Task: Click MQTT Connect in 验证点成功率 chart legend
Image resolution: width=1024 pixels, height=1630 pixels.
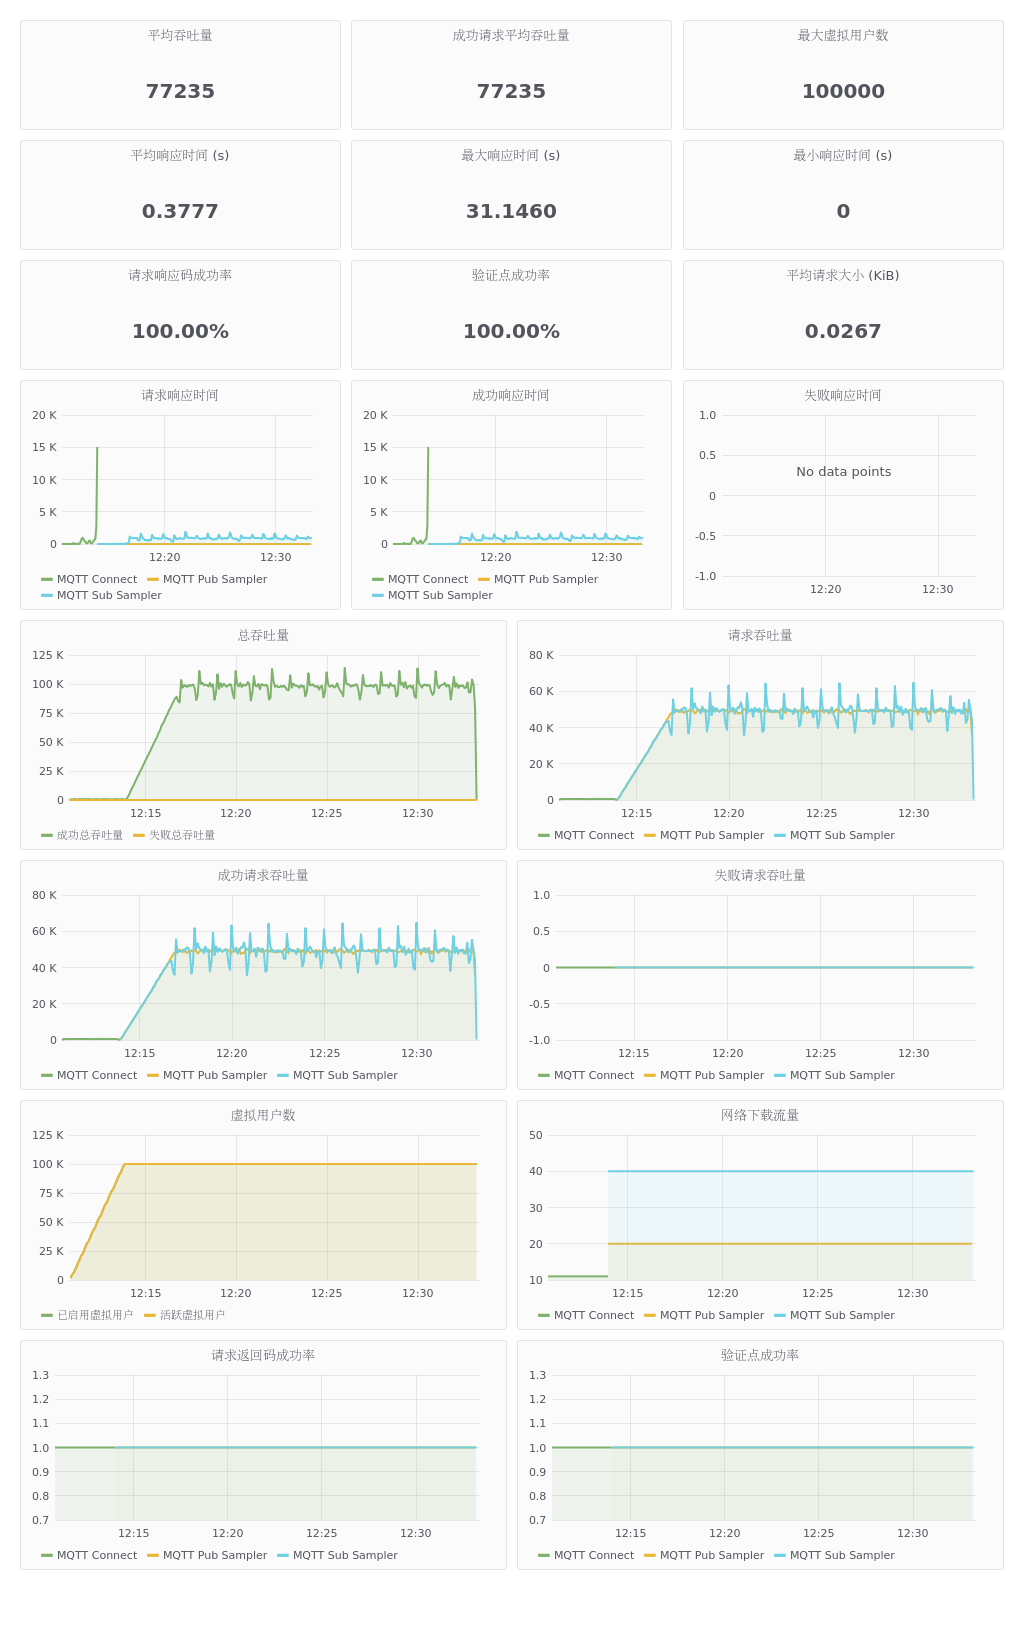Action: pyautogui.click(x=593, y=1555)
